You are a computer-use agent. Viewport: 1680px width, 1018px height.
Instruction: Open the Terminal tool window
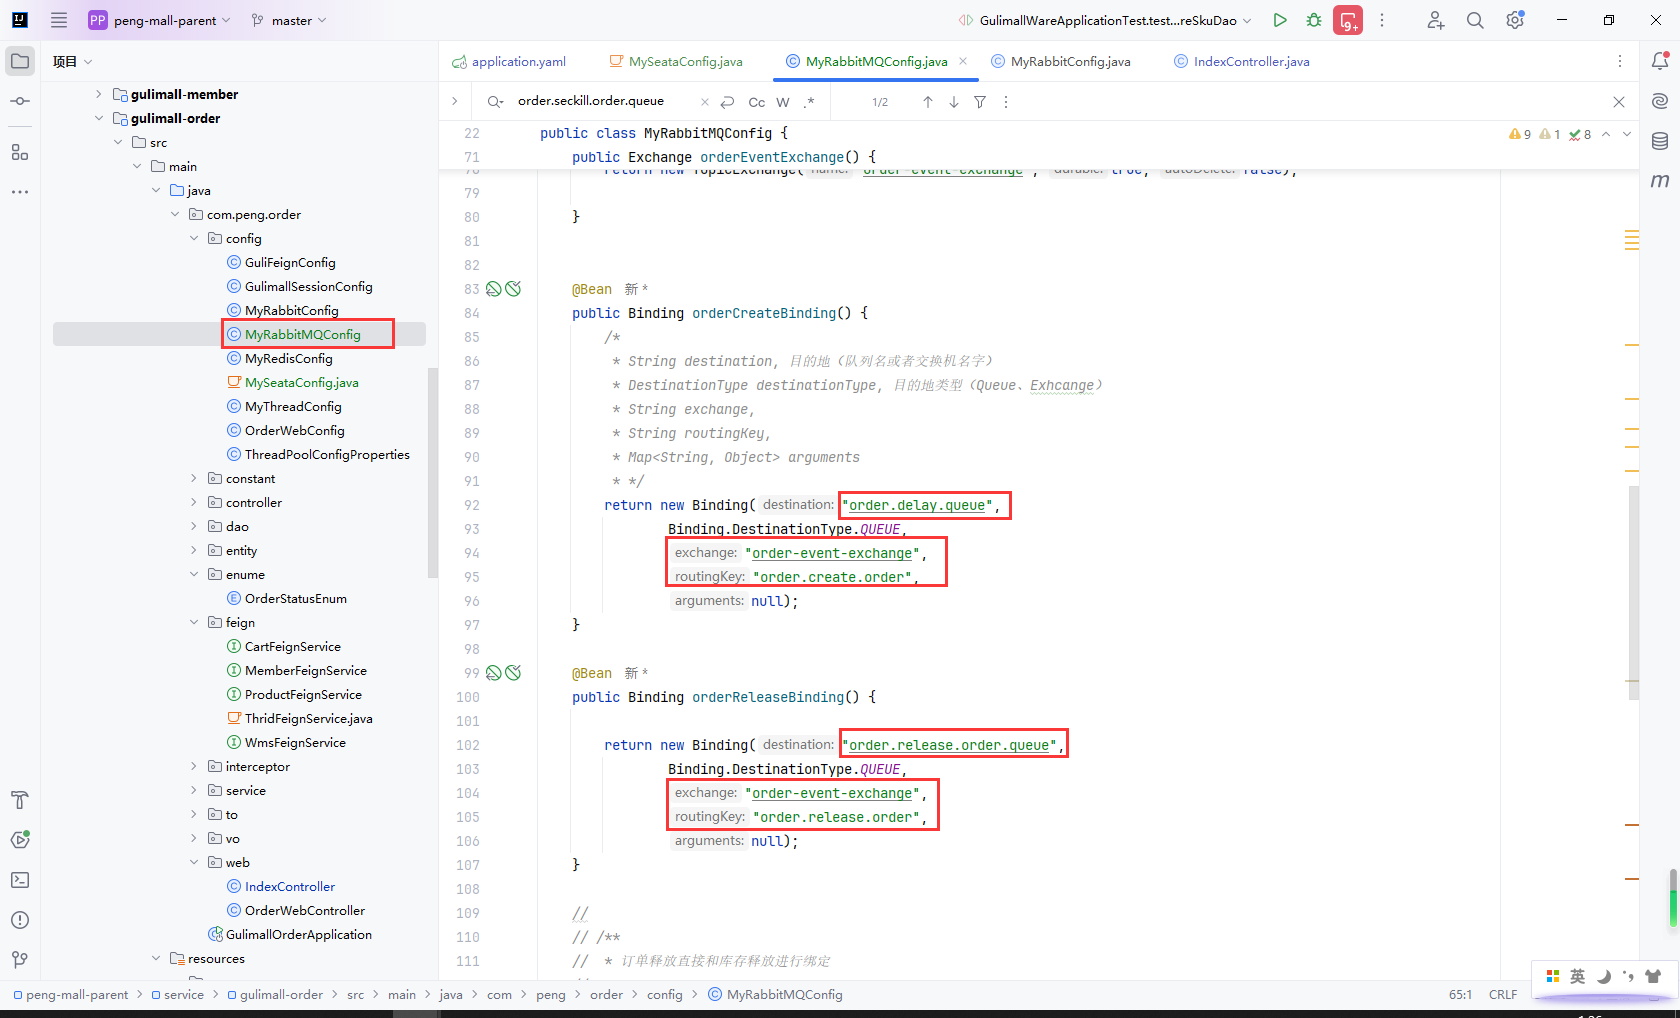(x=20, y=880)
